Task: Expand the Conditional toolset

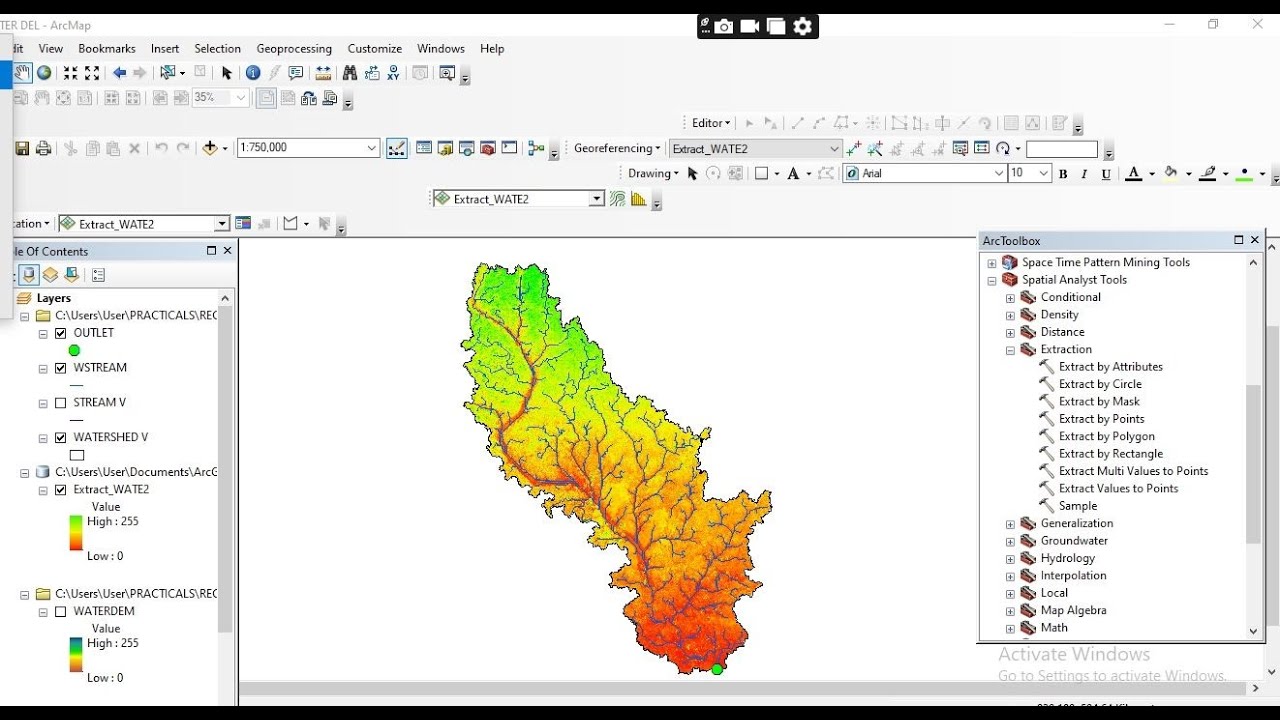Action: click(1010, 298)
